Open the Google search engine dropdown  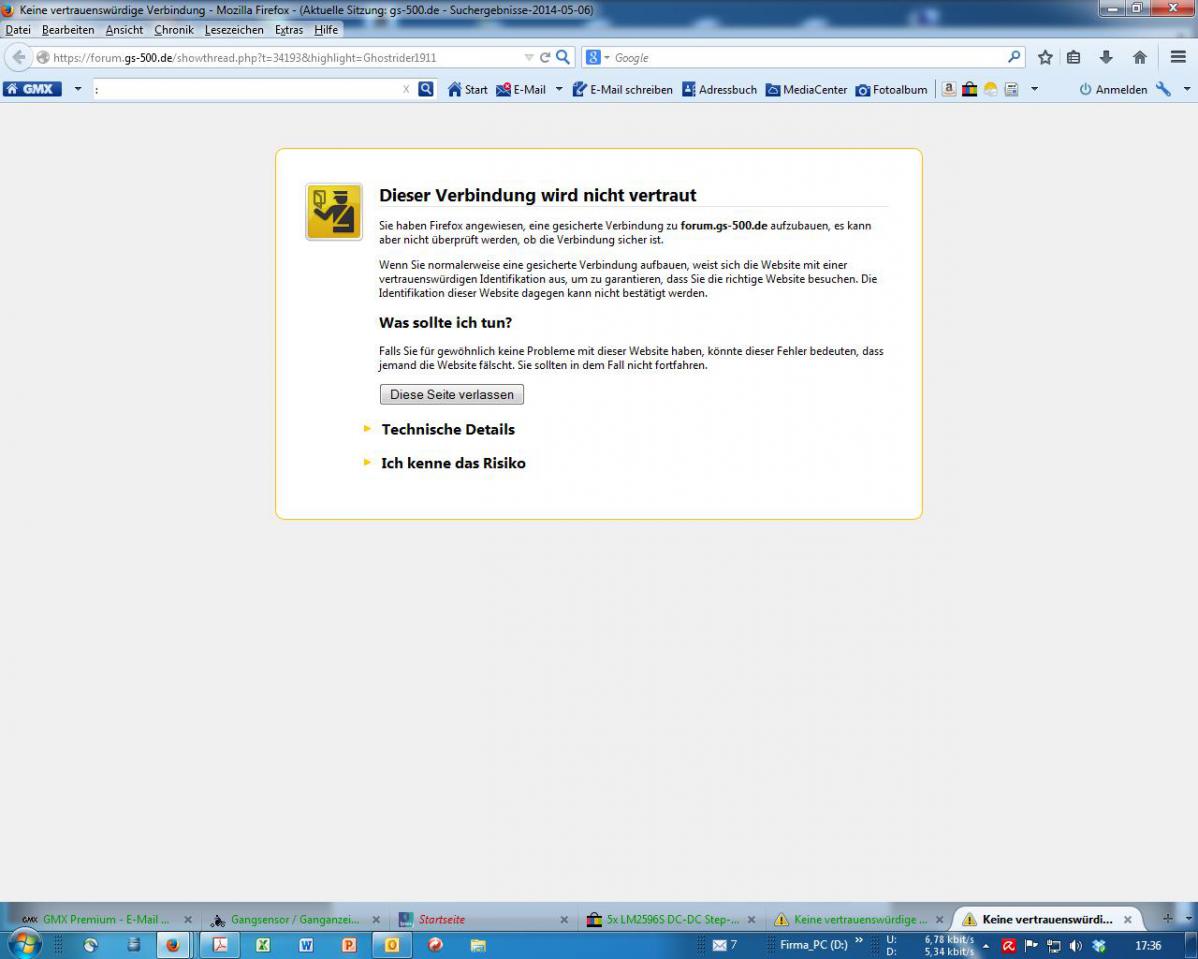click(598, 58)
